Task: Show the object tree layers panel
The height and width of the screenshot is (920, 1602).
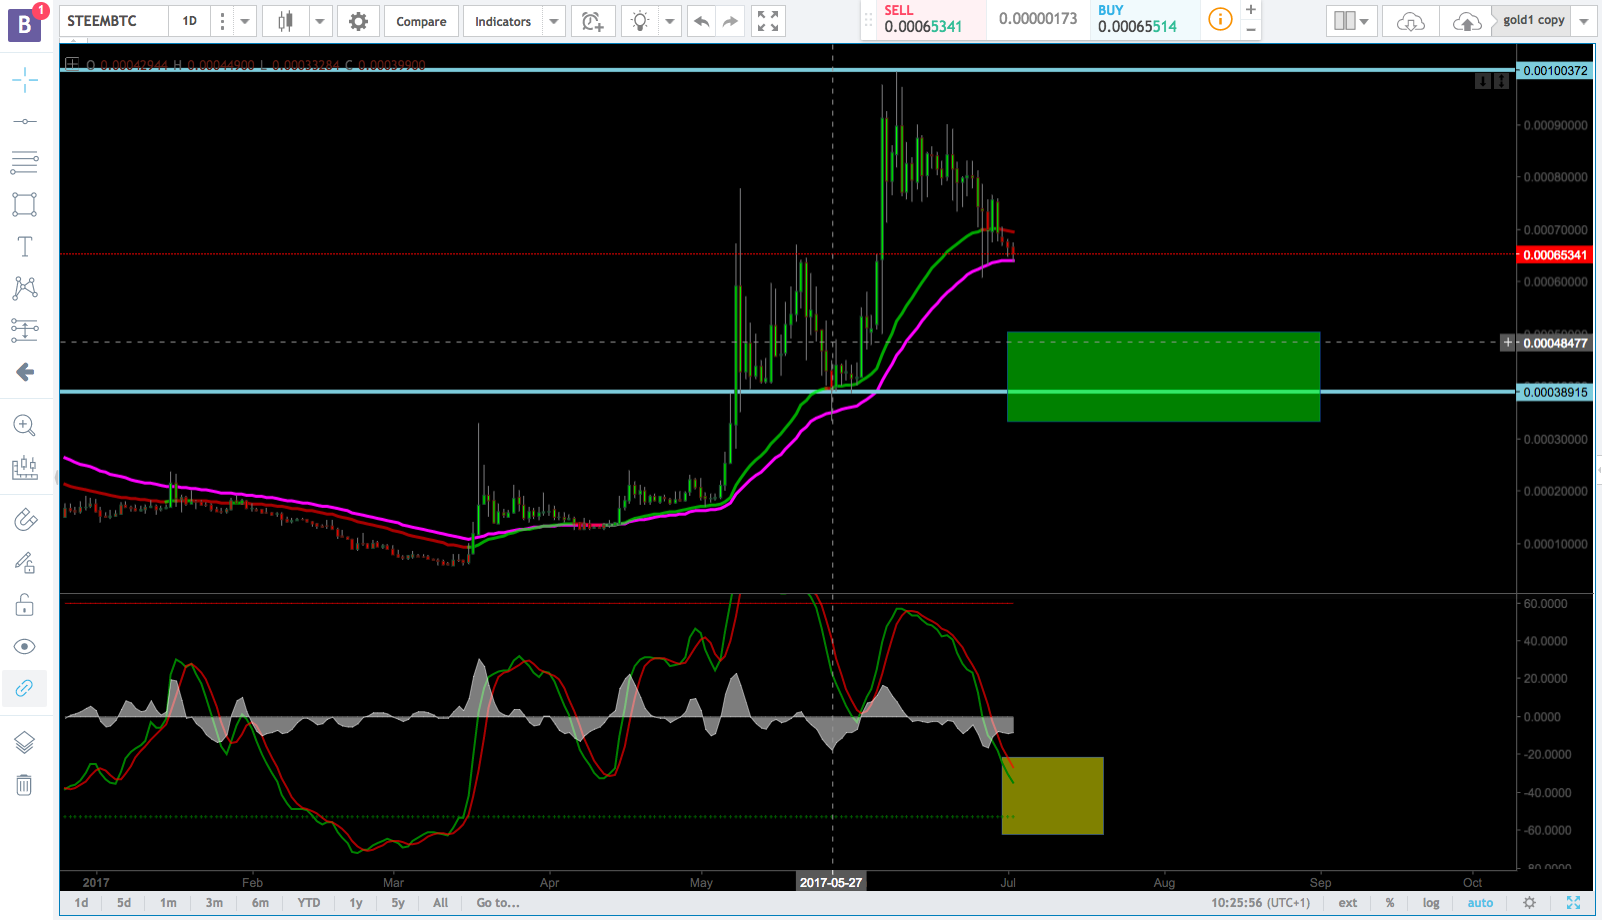Action: click(25, 742)
